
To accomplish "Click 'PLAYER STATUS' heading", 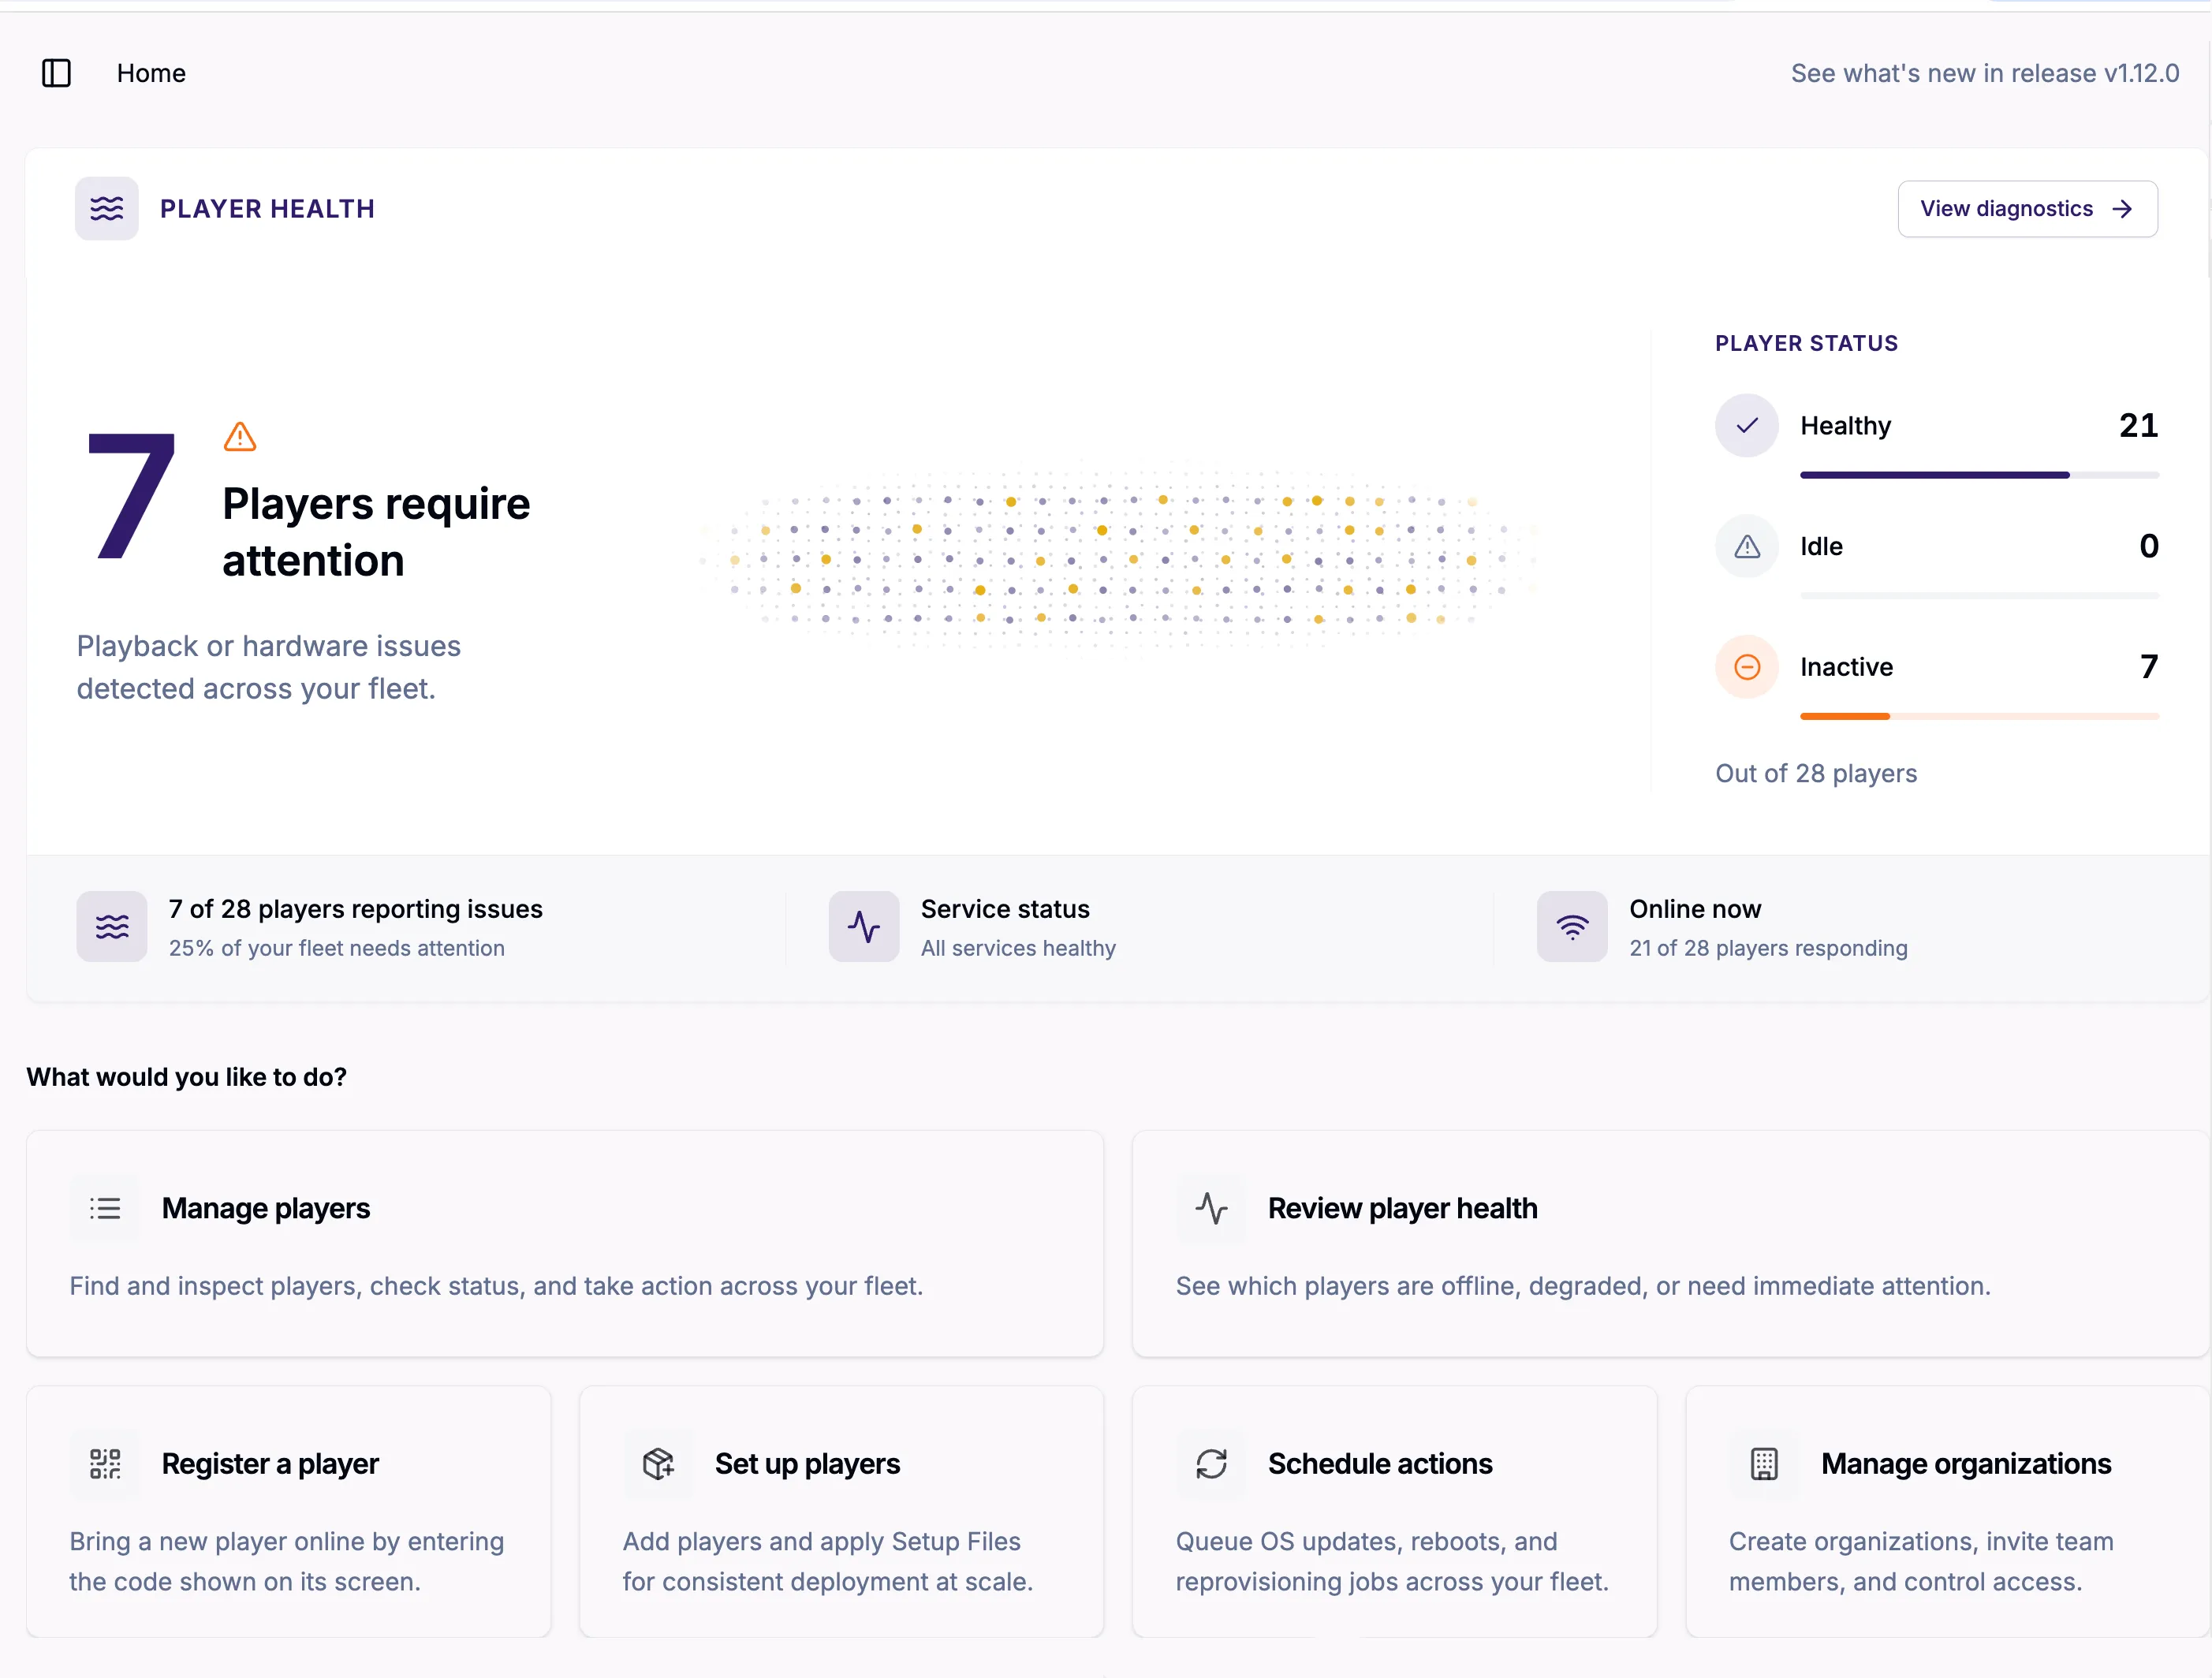I will coord(1806,343).
